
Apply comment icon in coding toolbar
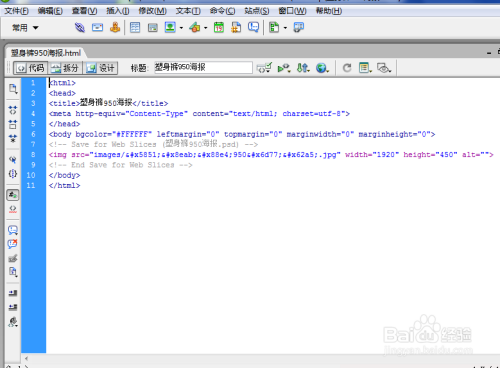(13, 230)
